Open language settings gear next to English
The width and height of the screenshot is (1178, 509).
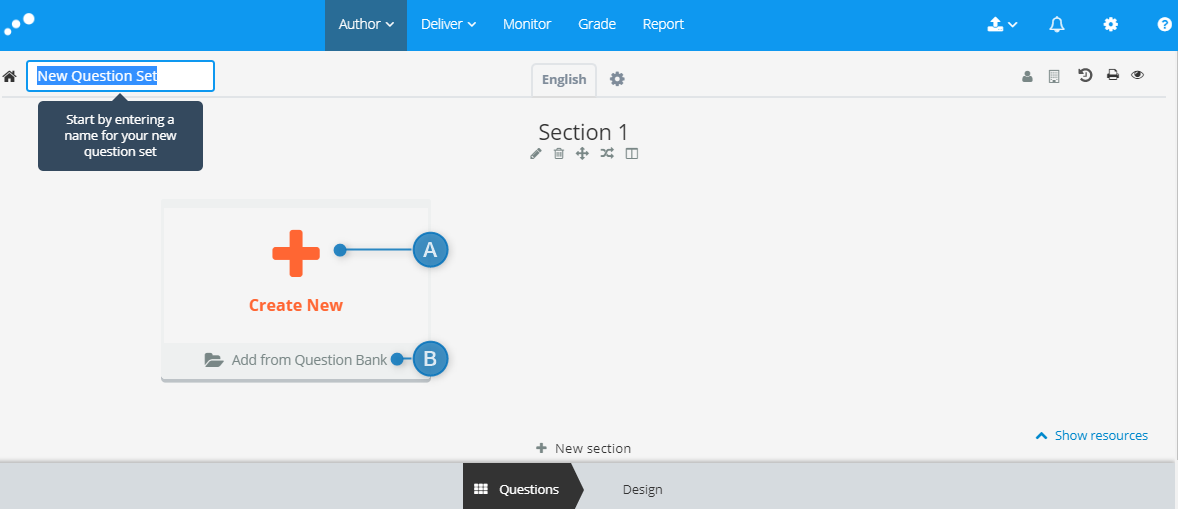pyautogui.click(x=617, y=79)
